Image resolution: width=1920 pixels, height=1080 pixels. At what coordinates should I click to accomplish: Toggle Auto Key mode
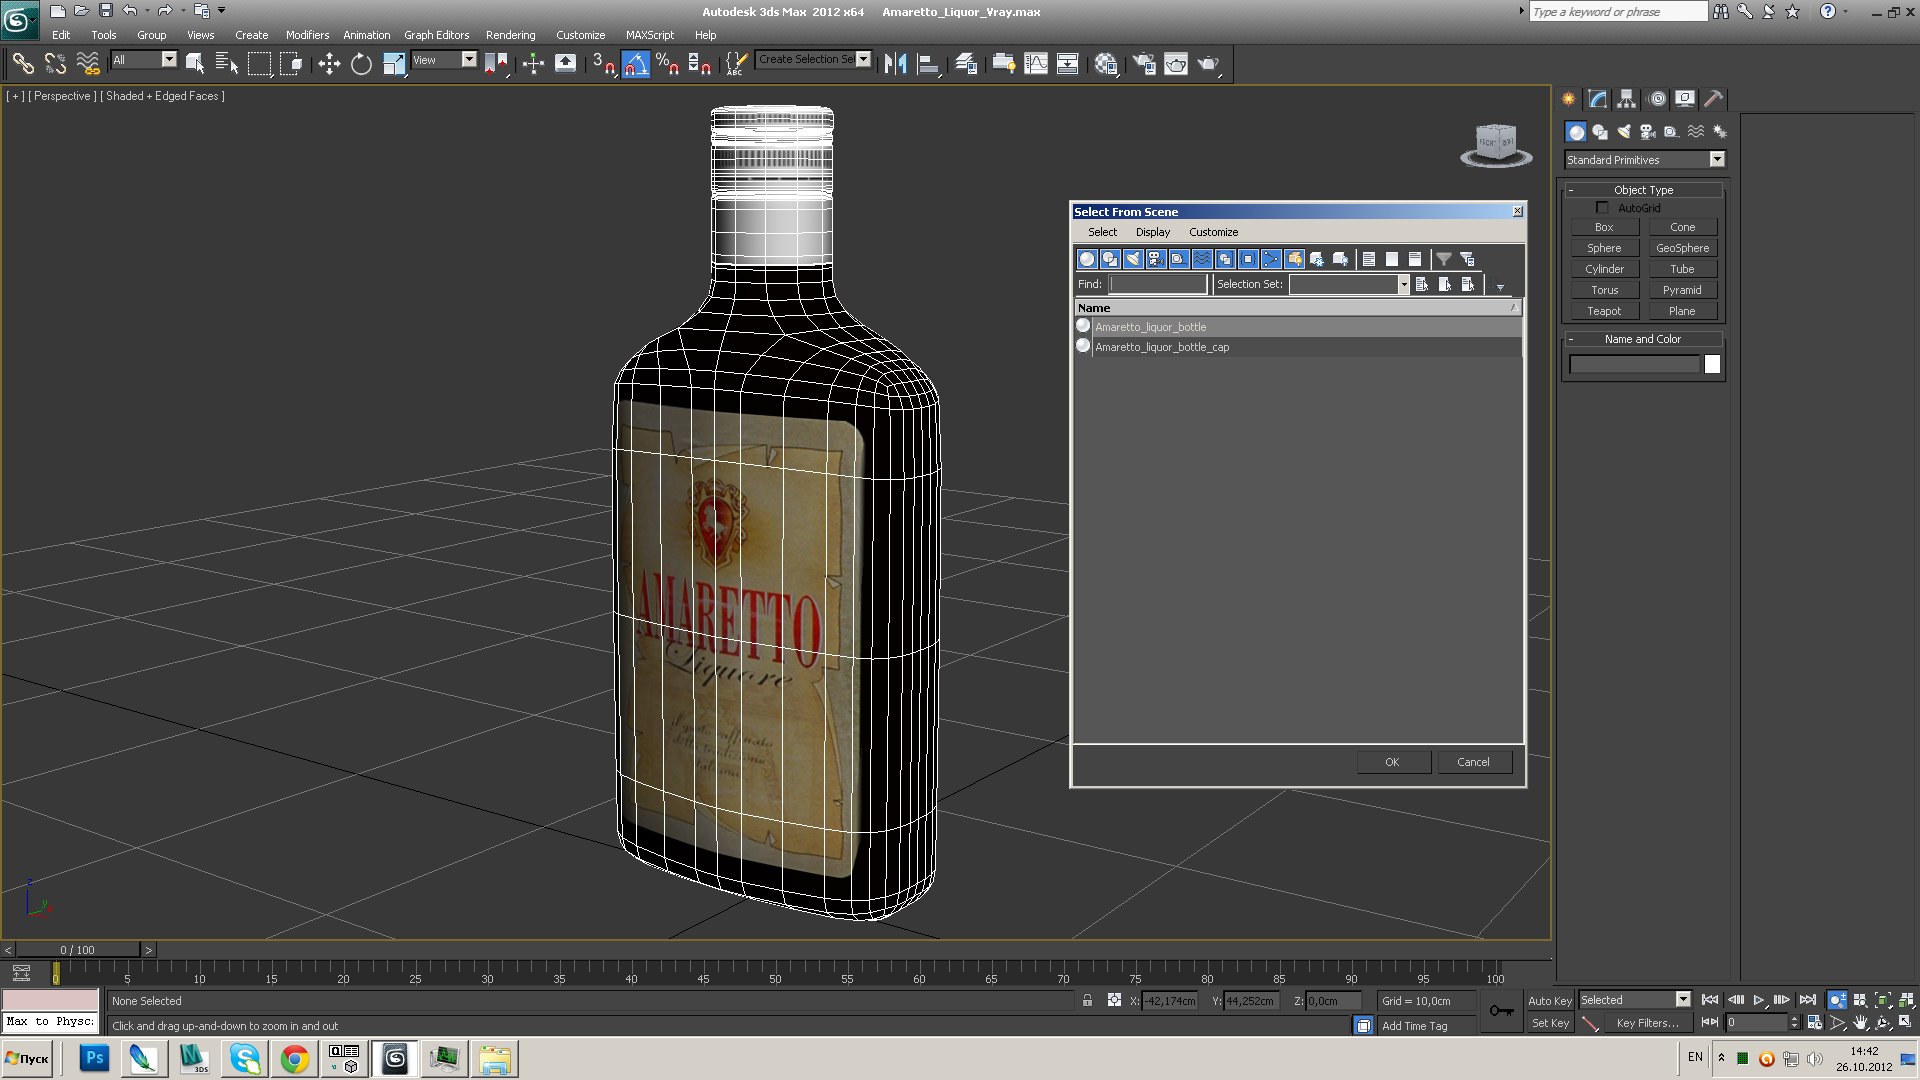click(1550, 1001)
